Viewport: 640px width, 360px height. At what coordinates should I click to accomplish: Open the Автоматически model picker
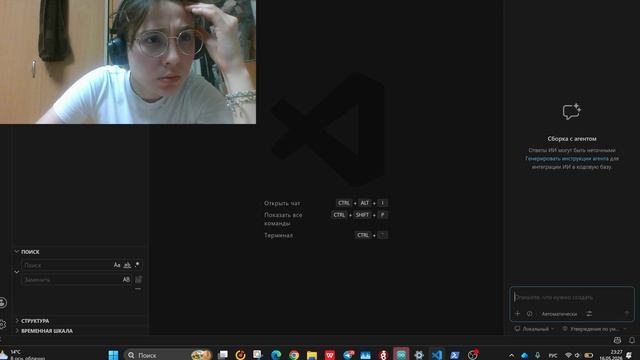pos(559,313)
